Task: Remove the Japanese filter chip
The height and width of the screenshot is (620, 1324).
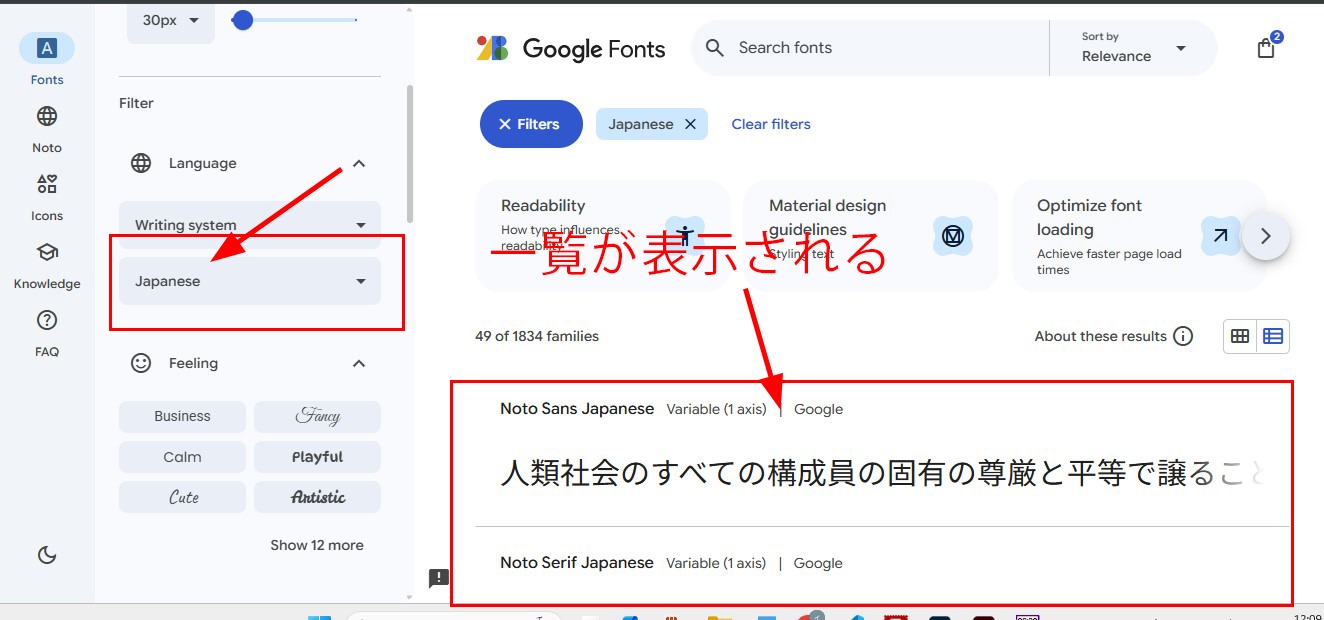Action: (690, 124)
